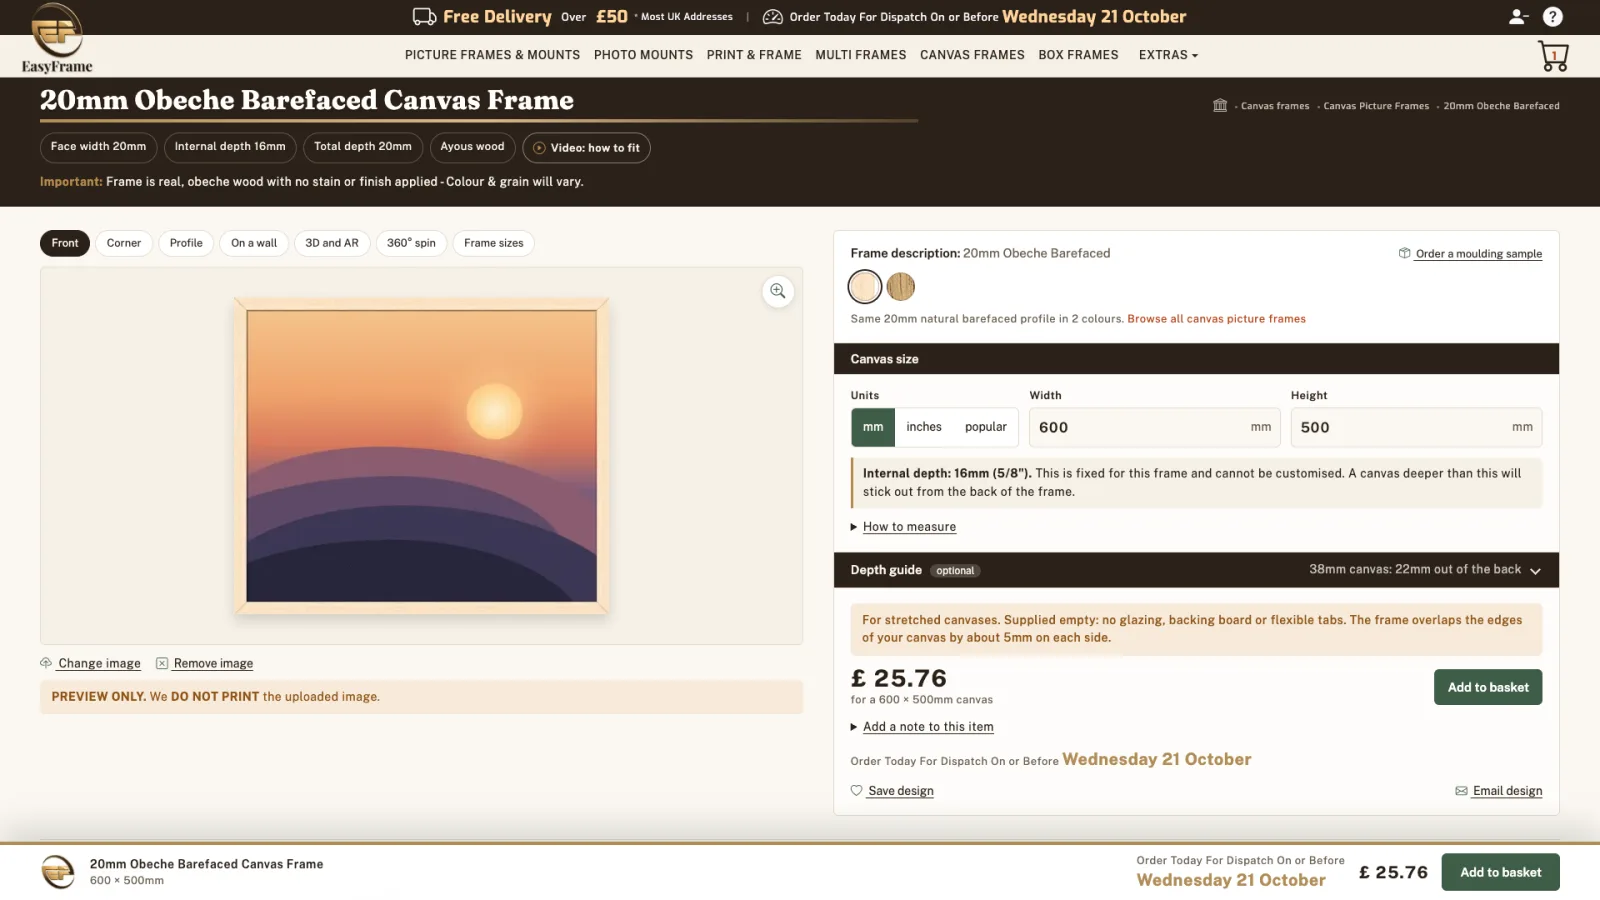Click the dispatch speedometer icon in banner

click(x=772, y=16)
